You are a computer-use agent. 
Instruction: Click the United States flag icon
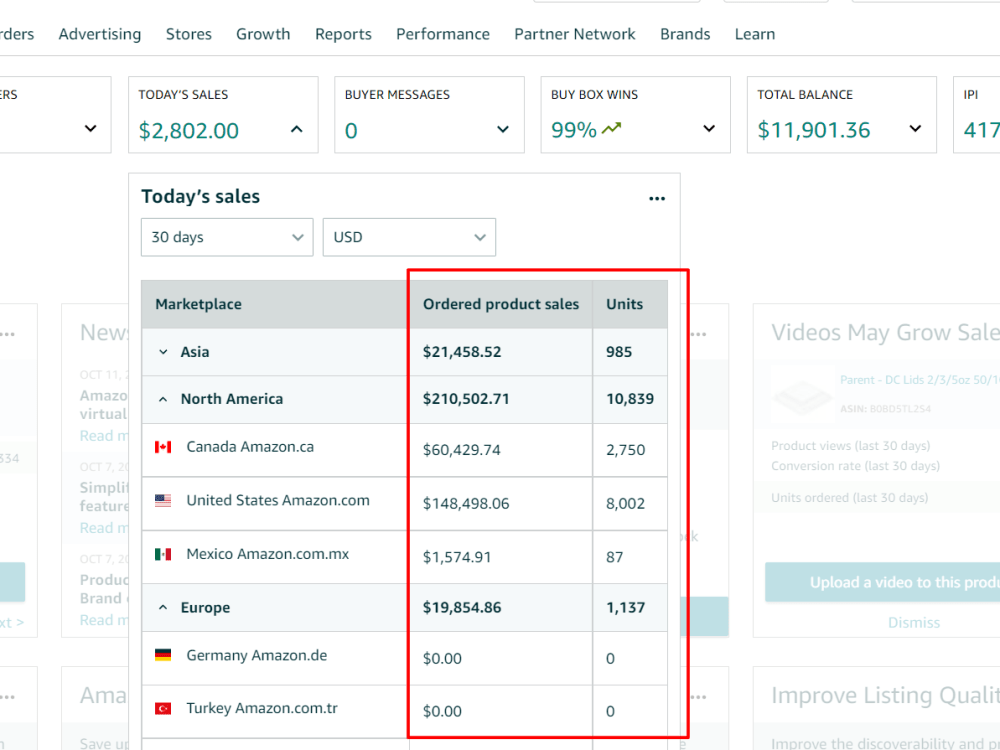pos(163,501)
